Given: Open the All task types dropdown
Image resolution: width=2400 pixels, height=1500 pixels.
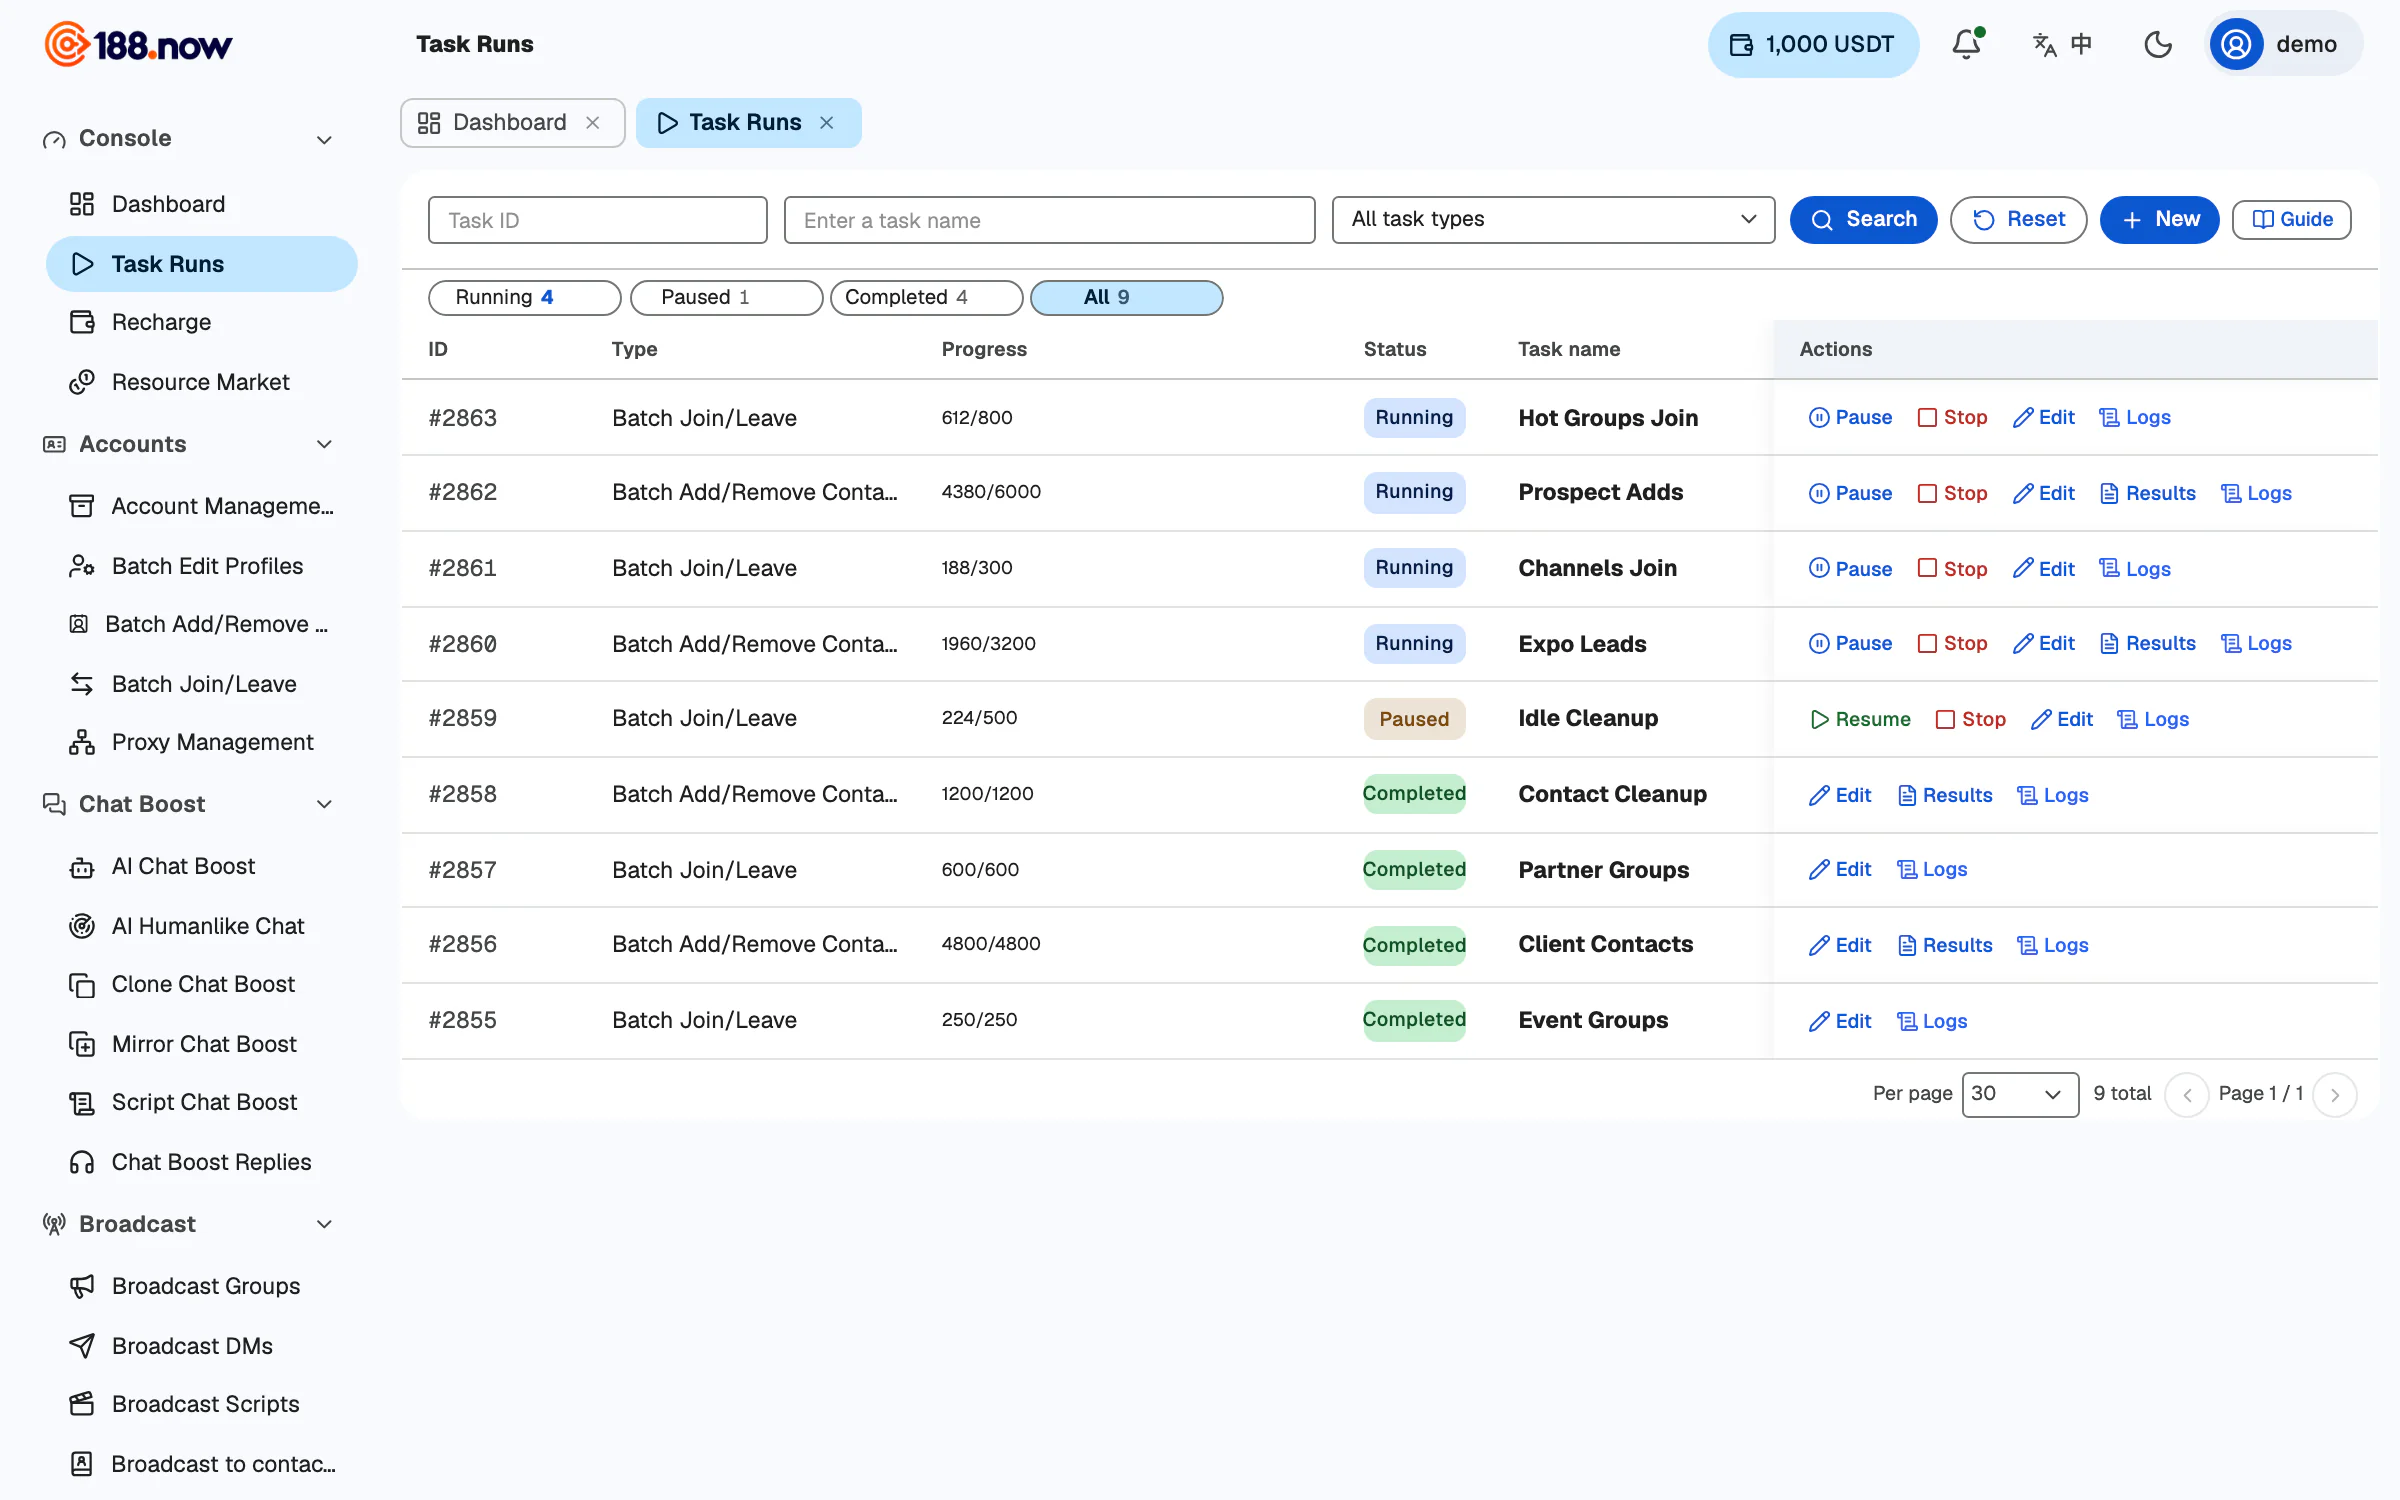Looking at the screenshot, I should click(x=1554, y=219).
